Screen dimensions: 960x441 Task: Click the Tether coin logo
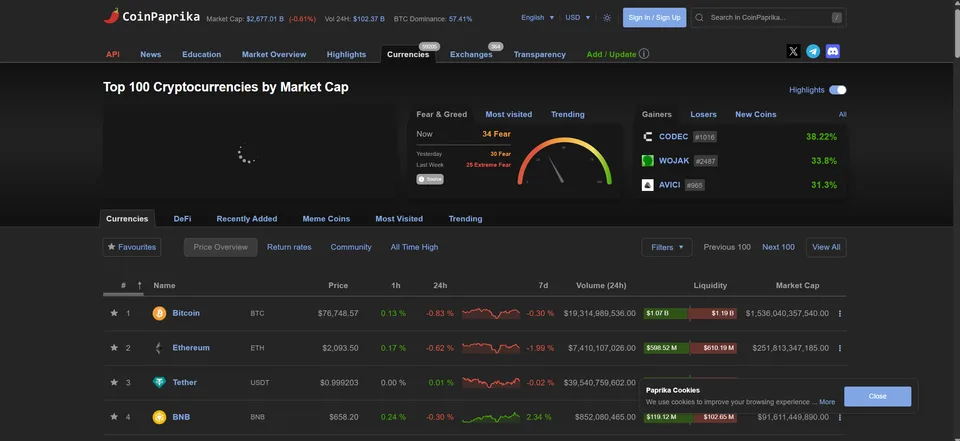coord(159,383)
